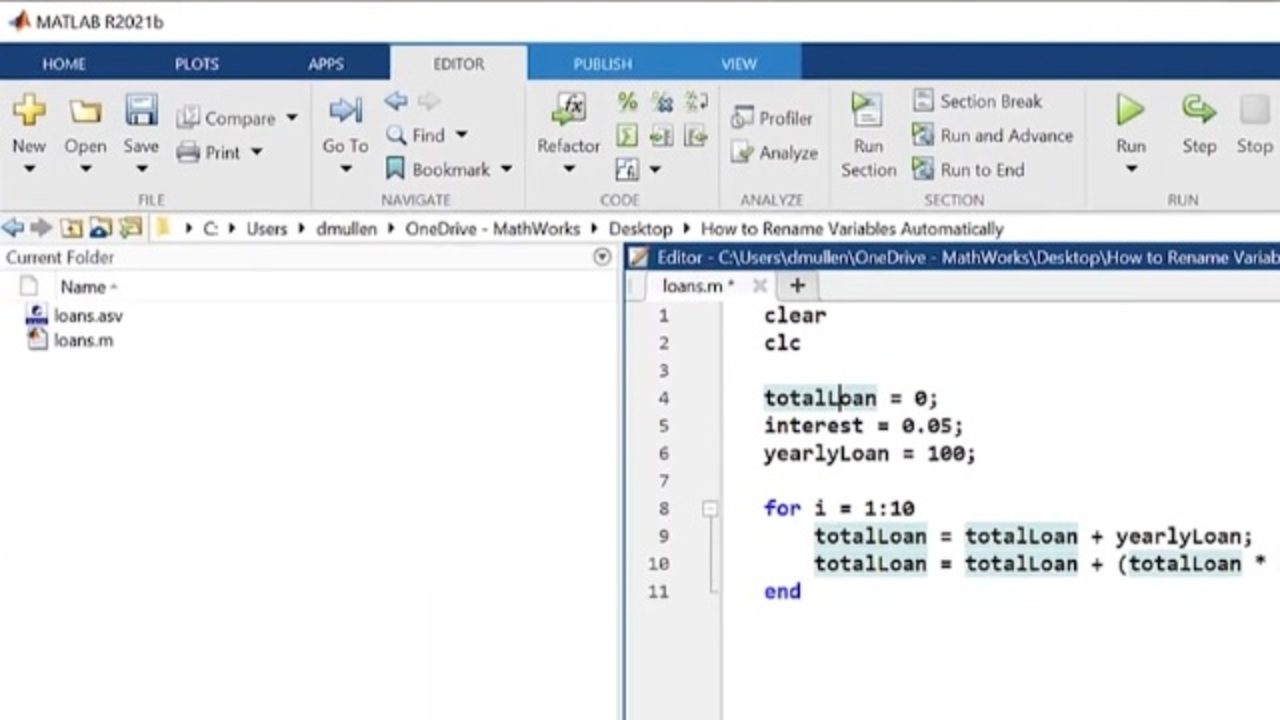Expand the Current Folder panel options

coord(602,257)
